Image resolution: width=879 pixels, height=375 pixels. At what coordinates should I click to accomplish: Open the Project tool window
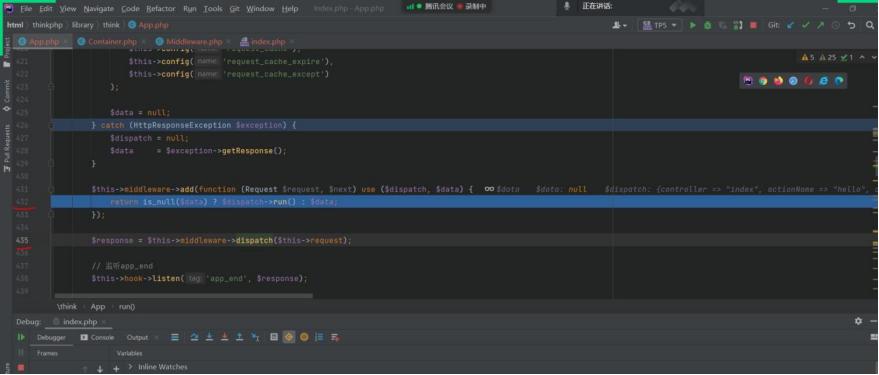(x=7, y=54)
